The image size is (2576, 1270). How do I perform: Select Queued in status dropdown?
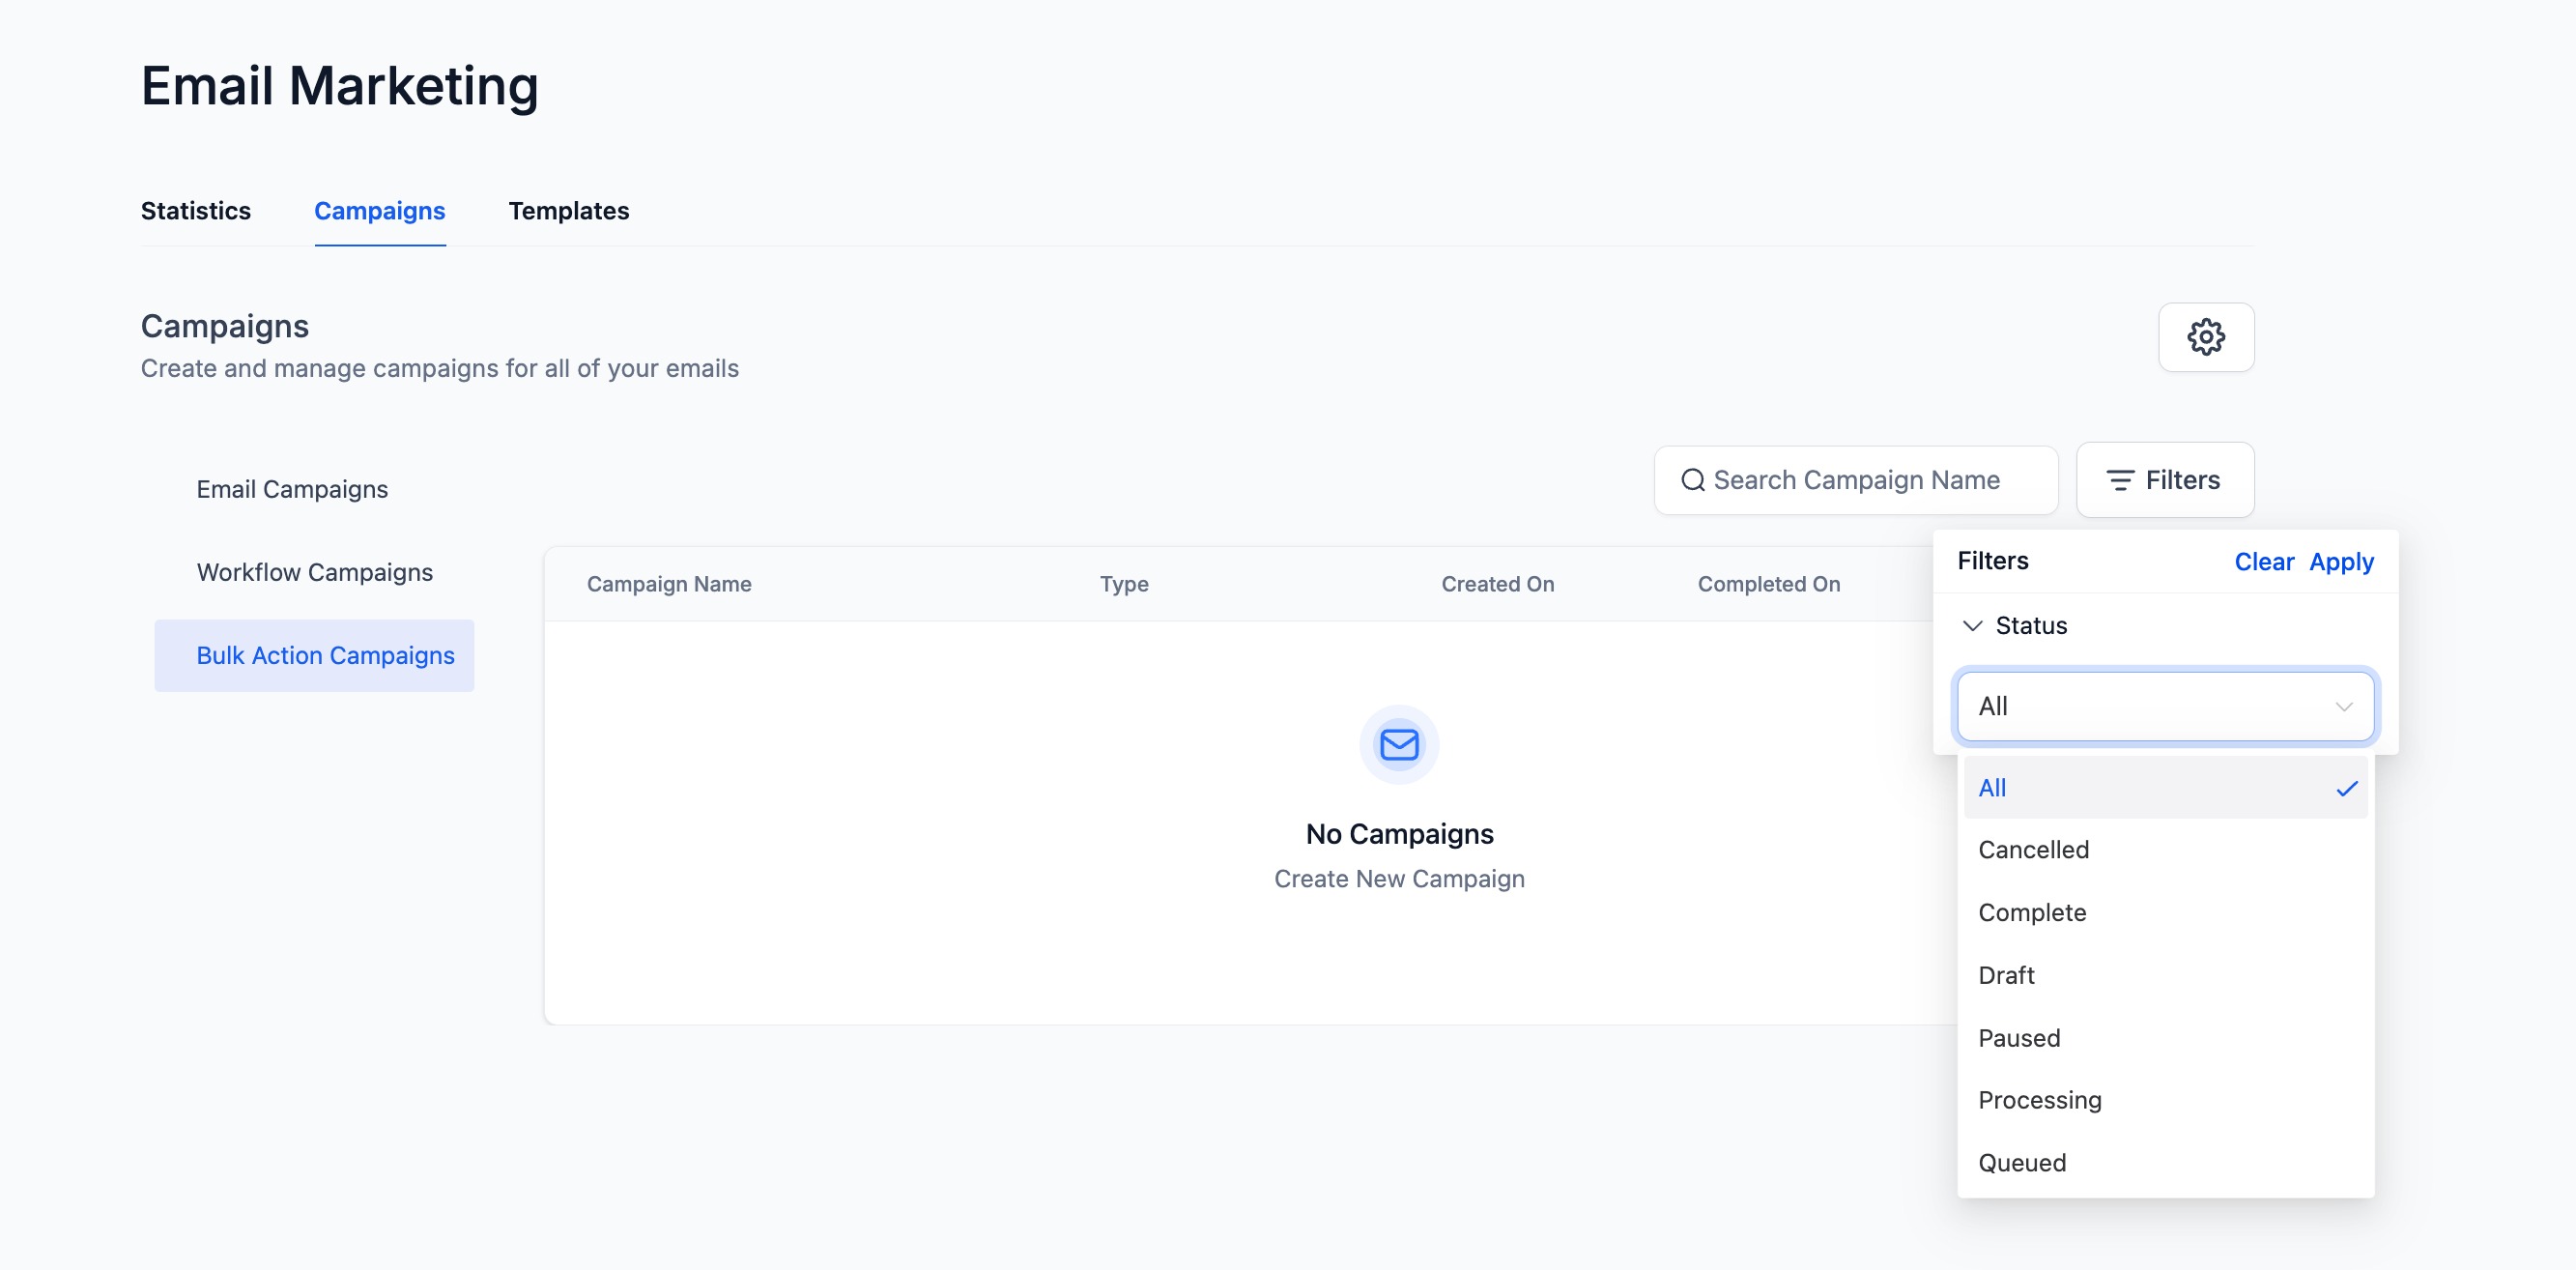coord(2021,1163)
